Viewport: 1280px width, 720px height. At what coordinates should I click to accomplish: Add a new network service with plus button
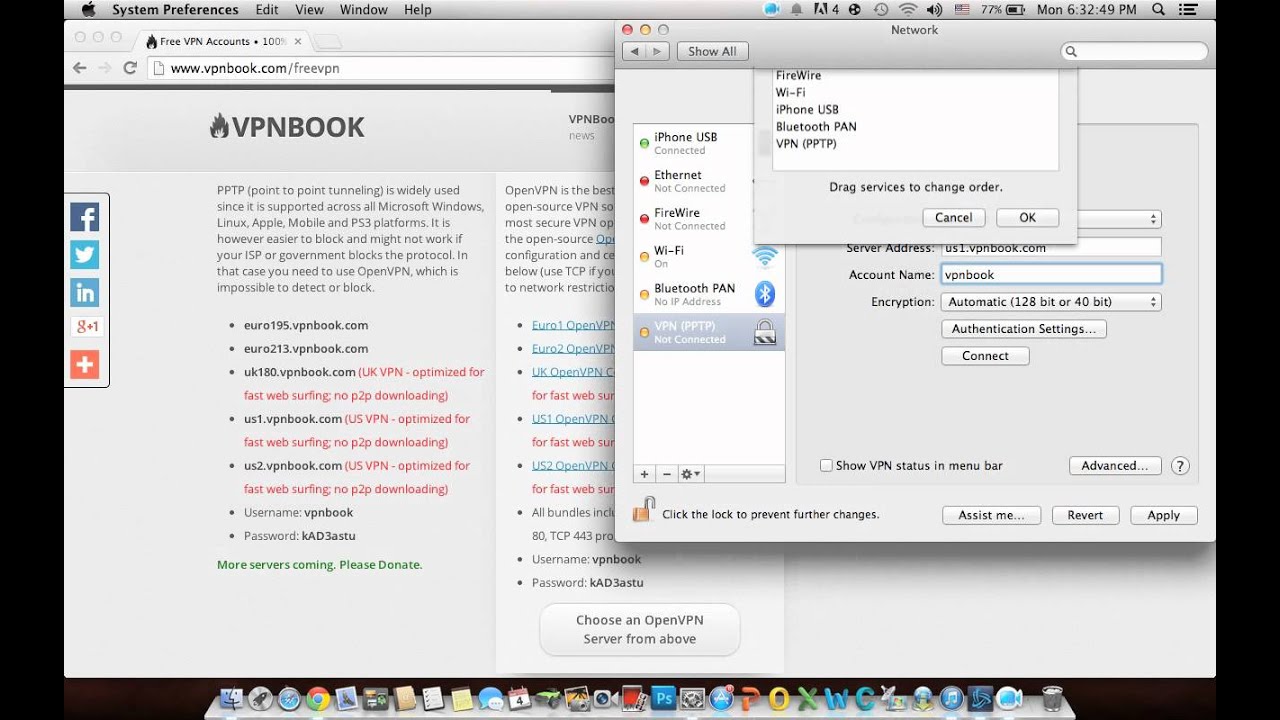click(x=644, y=474)
